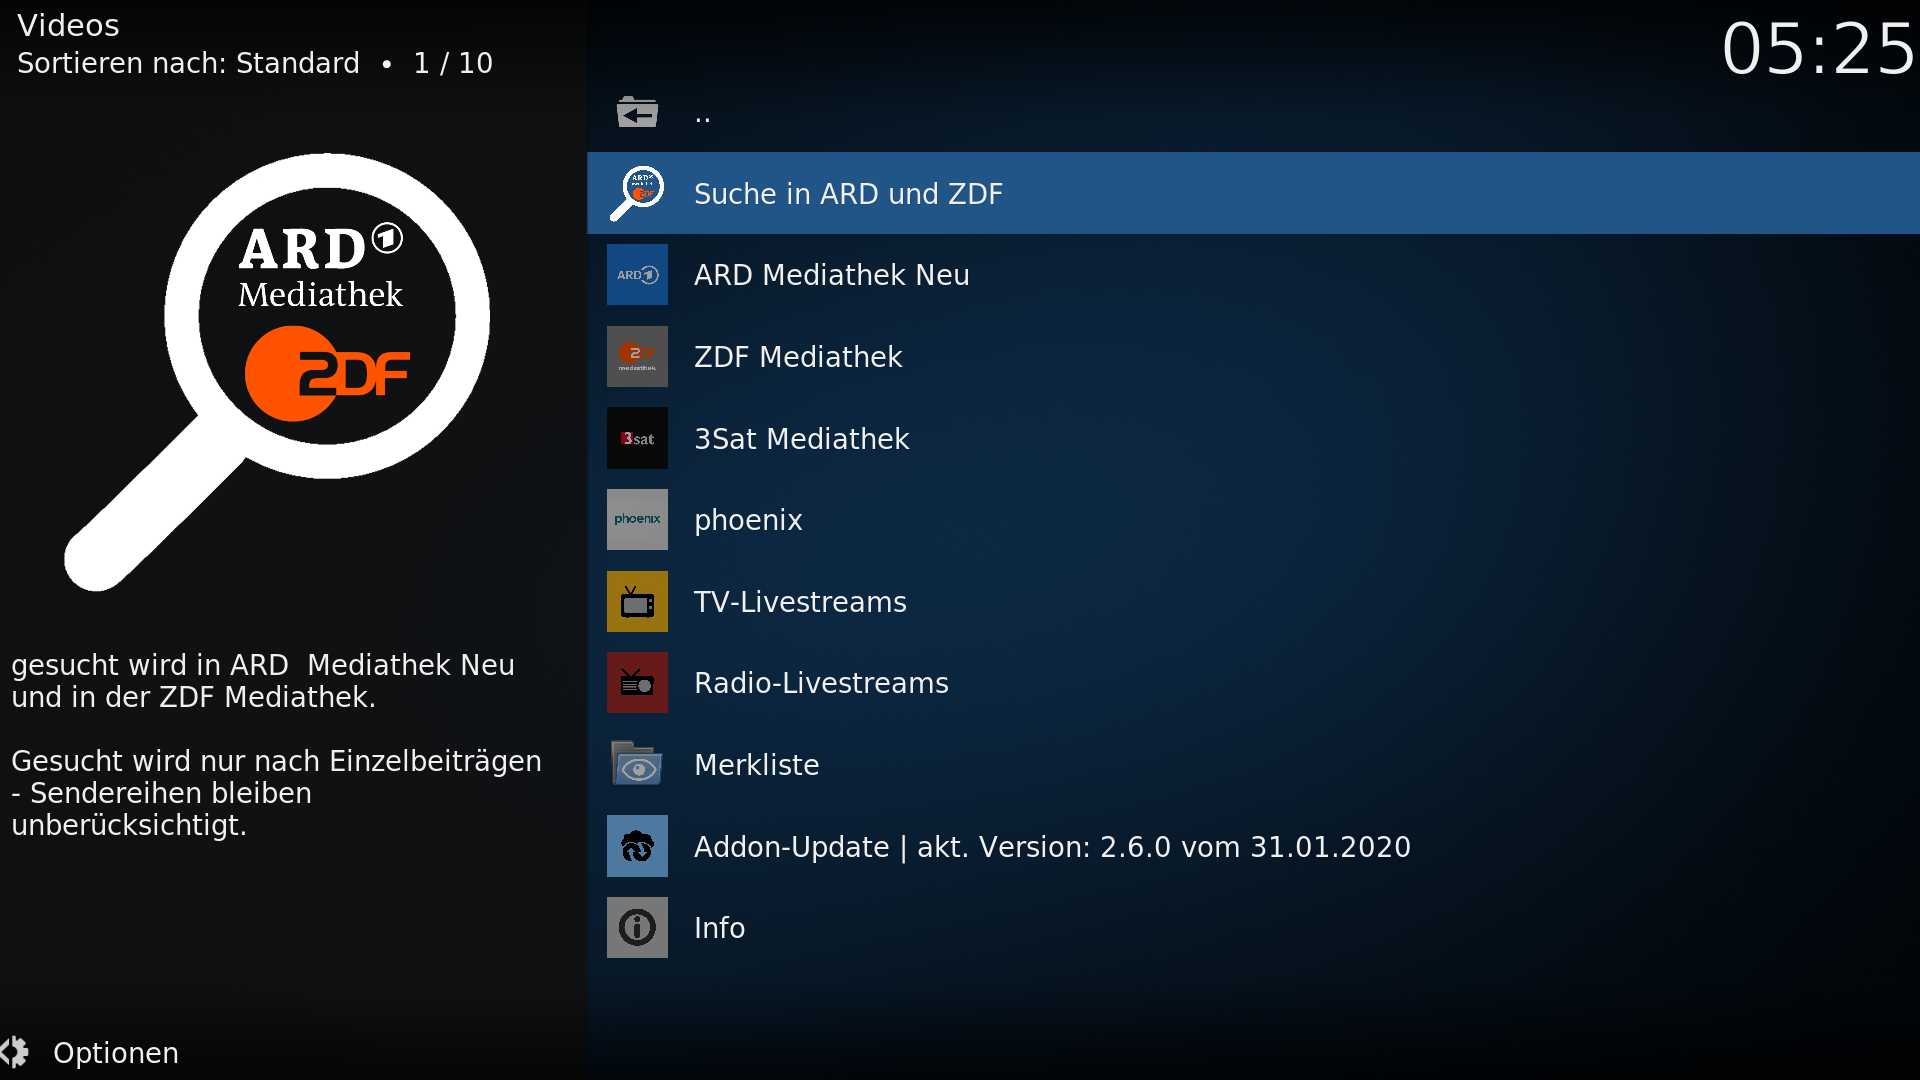Screen dimensions: 1920x1080
Task: Click the magnifier icon for ARD/ZDF search
Action: (637, 193)
